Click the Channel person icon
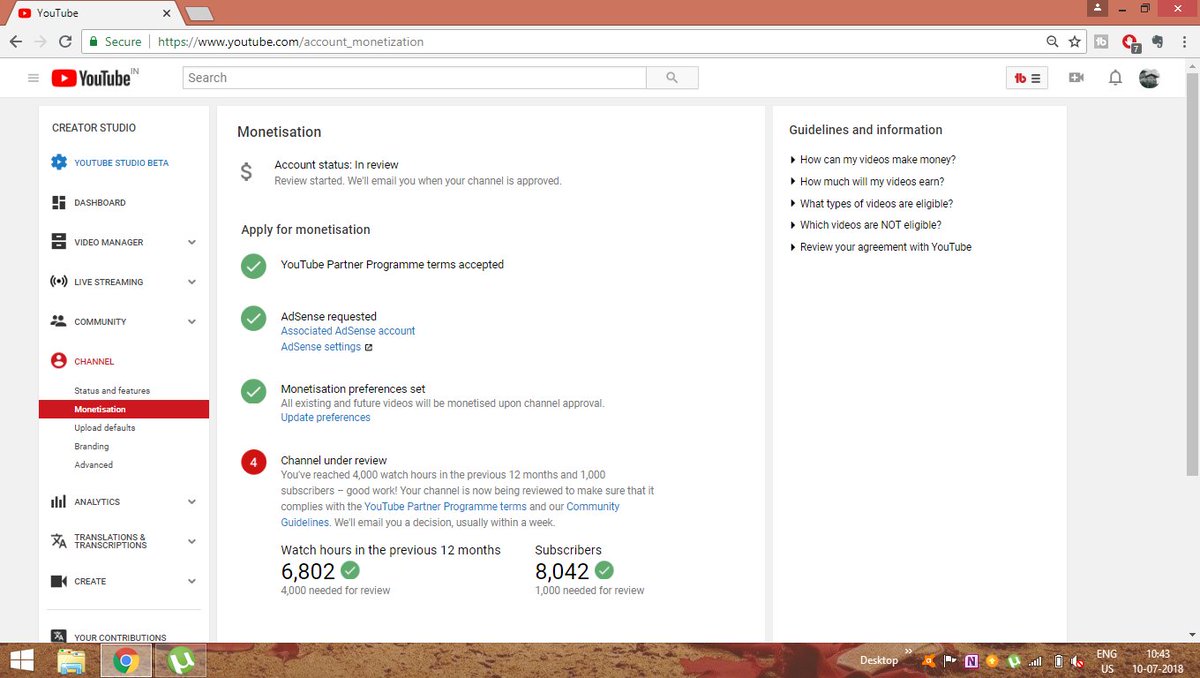This screenshot has height=678, width=1200. (59, 361)
